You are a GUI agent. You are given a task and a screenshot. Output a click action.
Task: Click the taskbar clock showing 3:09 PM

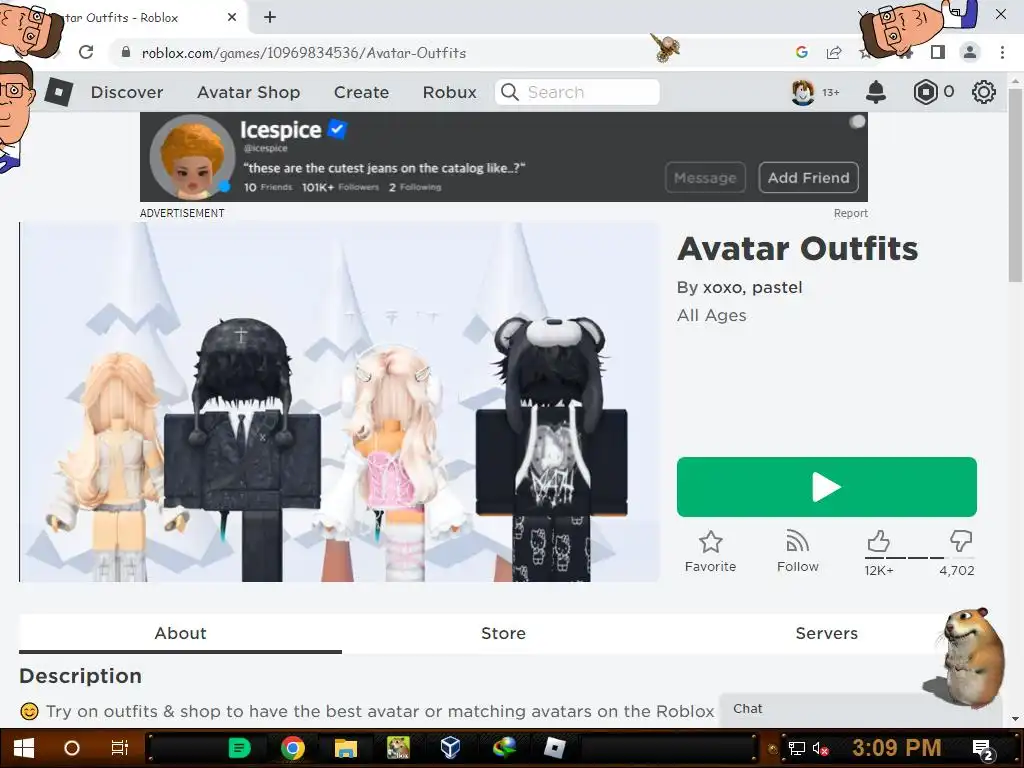point(896,748)
